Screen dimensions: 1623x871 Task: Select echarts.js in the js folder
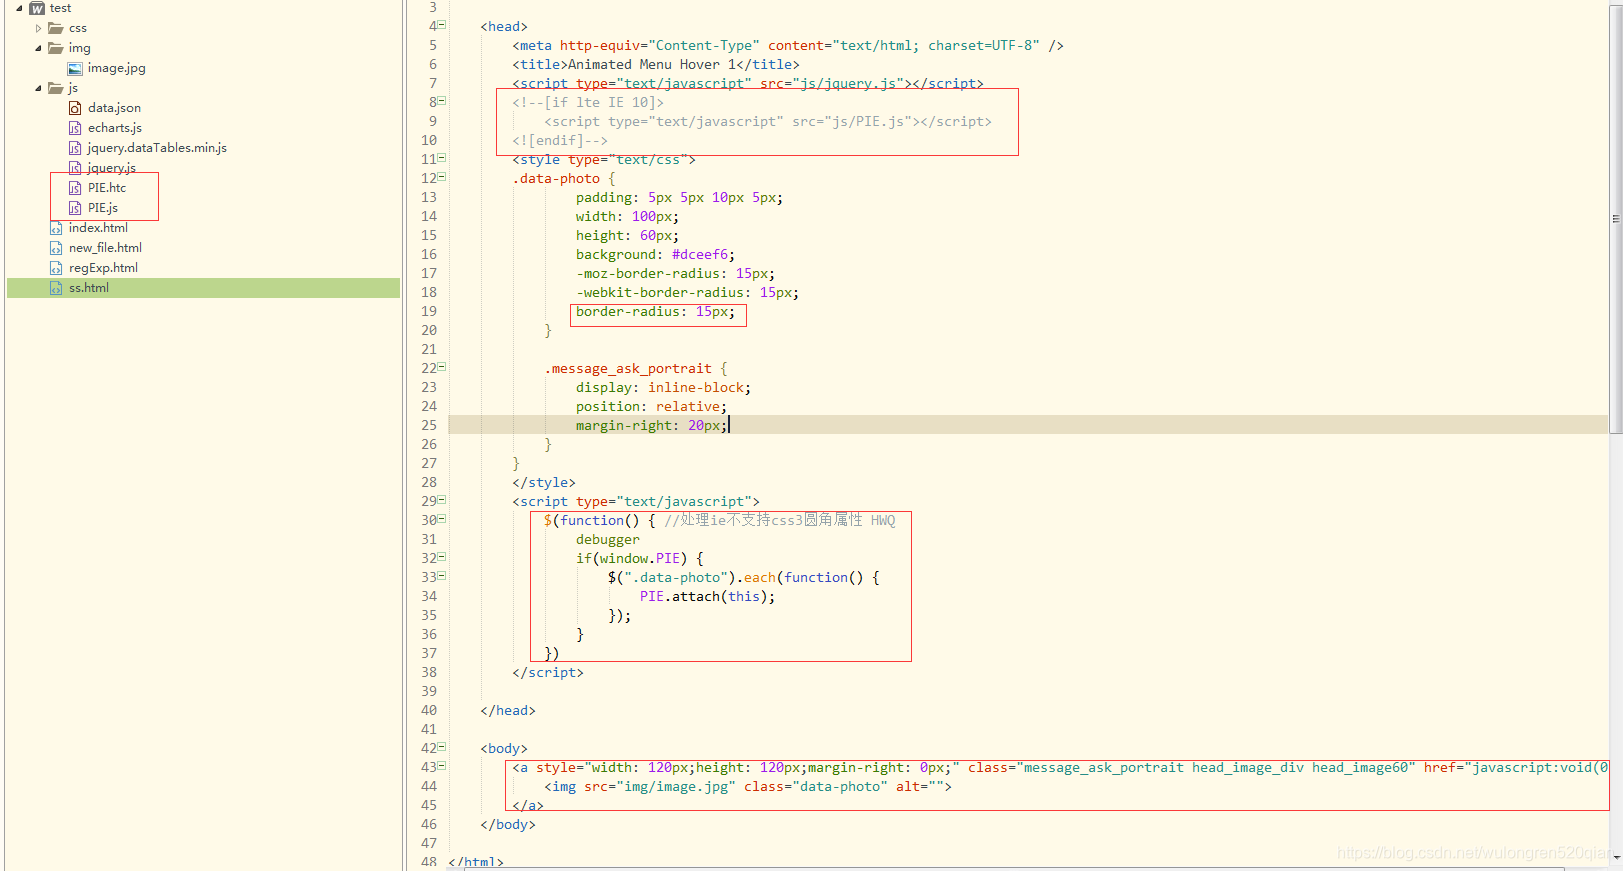114,128
